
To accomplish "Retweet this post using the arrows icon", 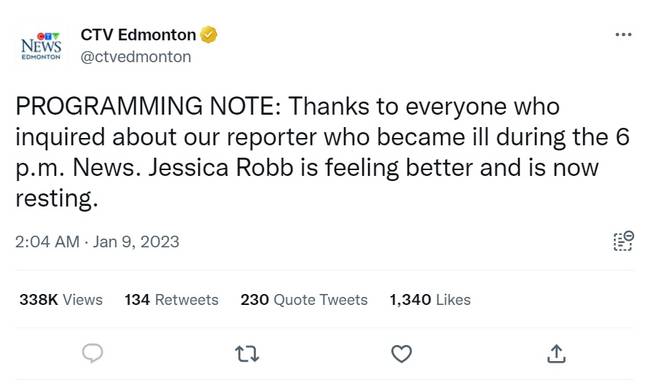I will (x=247, y=354).
